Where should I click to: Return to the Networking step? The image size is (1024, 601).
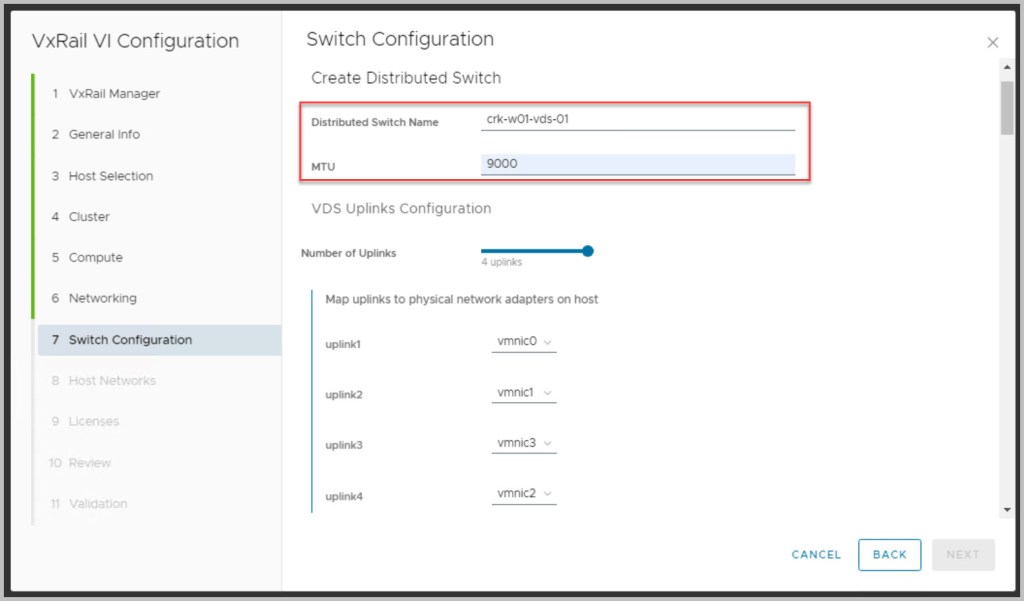coord(102,299)
